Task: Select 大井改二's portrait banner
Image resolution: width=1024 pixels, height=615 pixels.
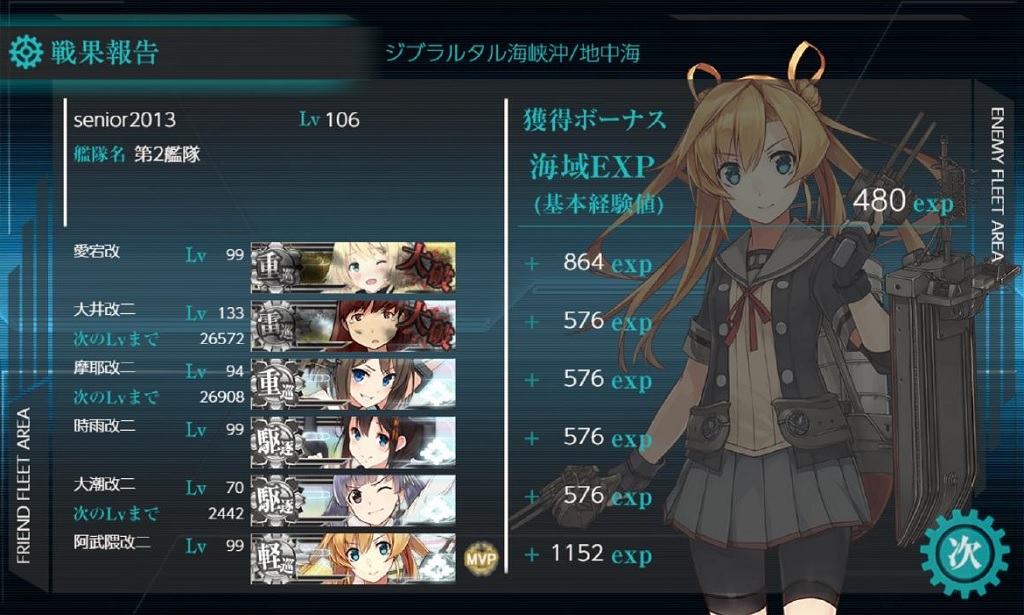Action: pos(353,325)
